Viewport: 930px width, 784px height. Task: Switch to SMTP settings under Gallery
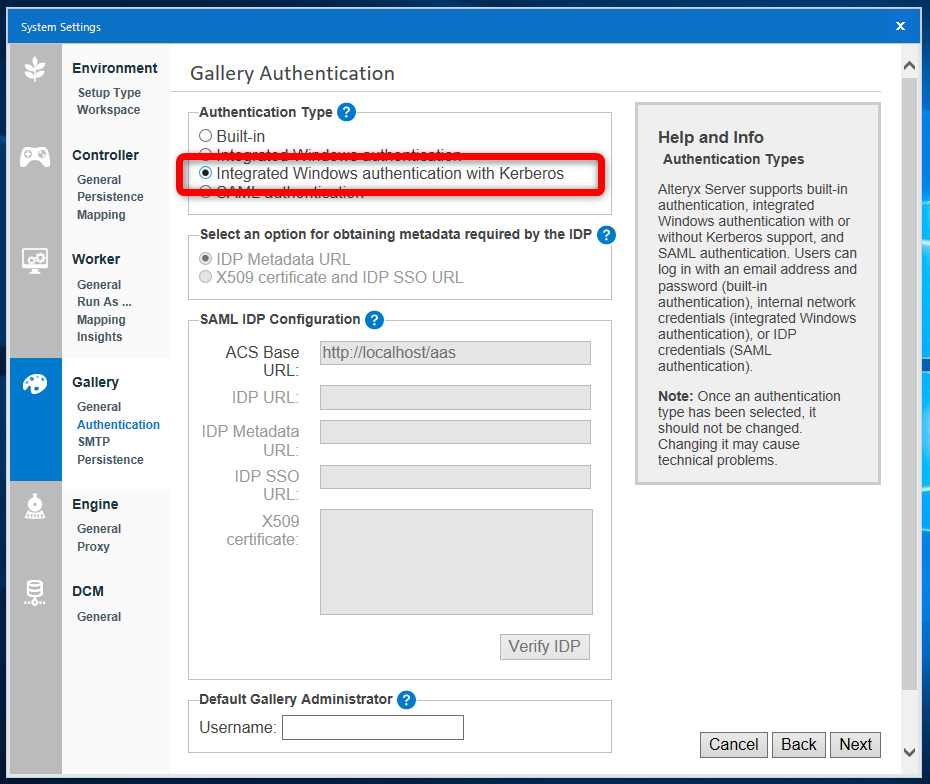[93, 441]
